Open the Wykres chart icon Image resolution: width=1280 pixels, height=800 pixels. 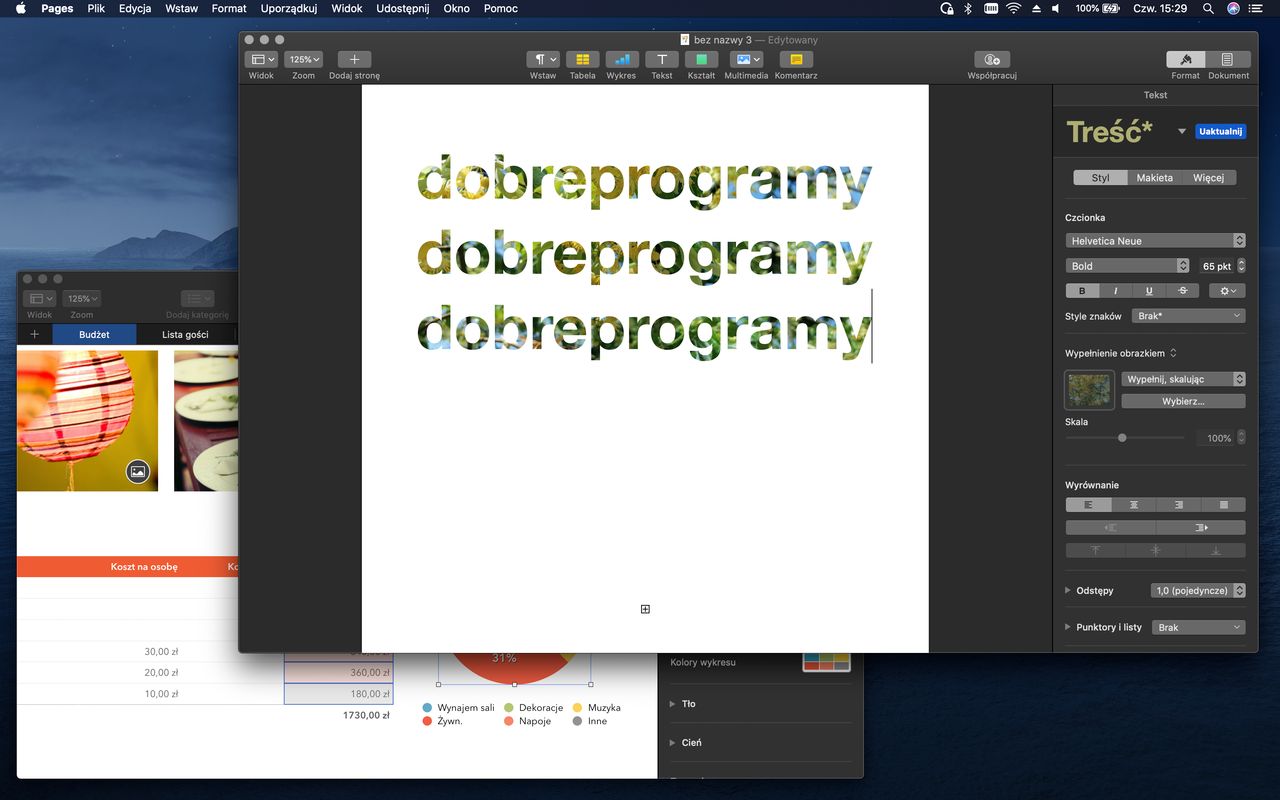click(621, 60)
